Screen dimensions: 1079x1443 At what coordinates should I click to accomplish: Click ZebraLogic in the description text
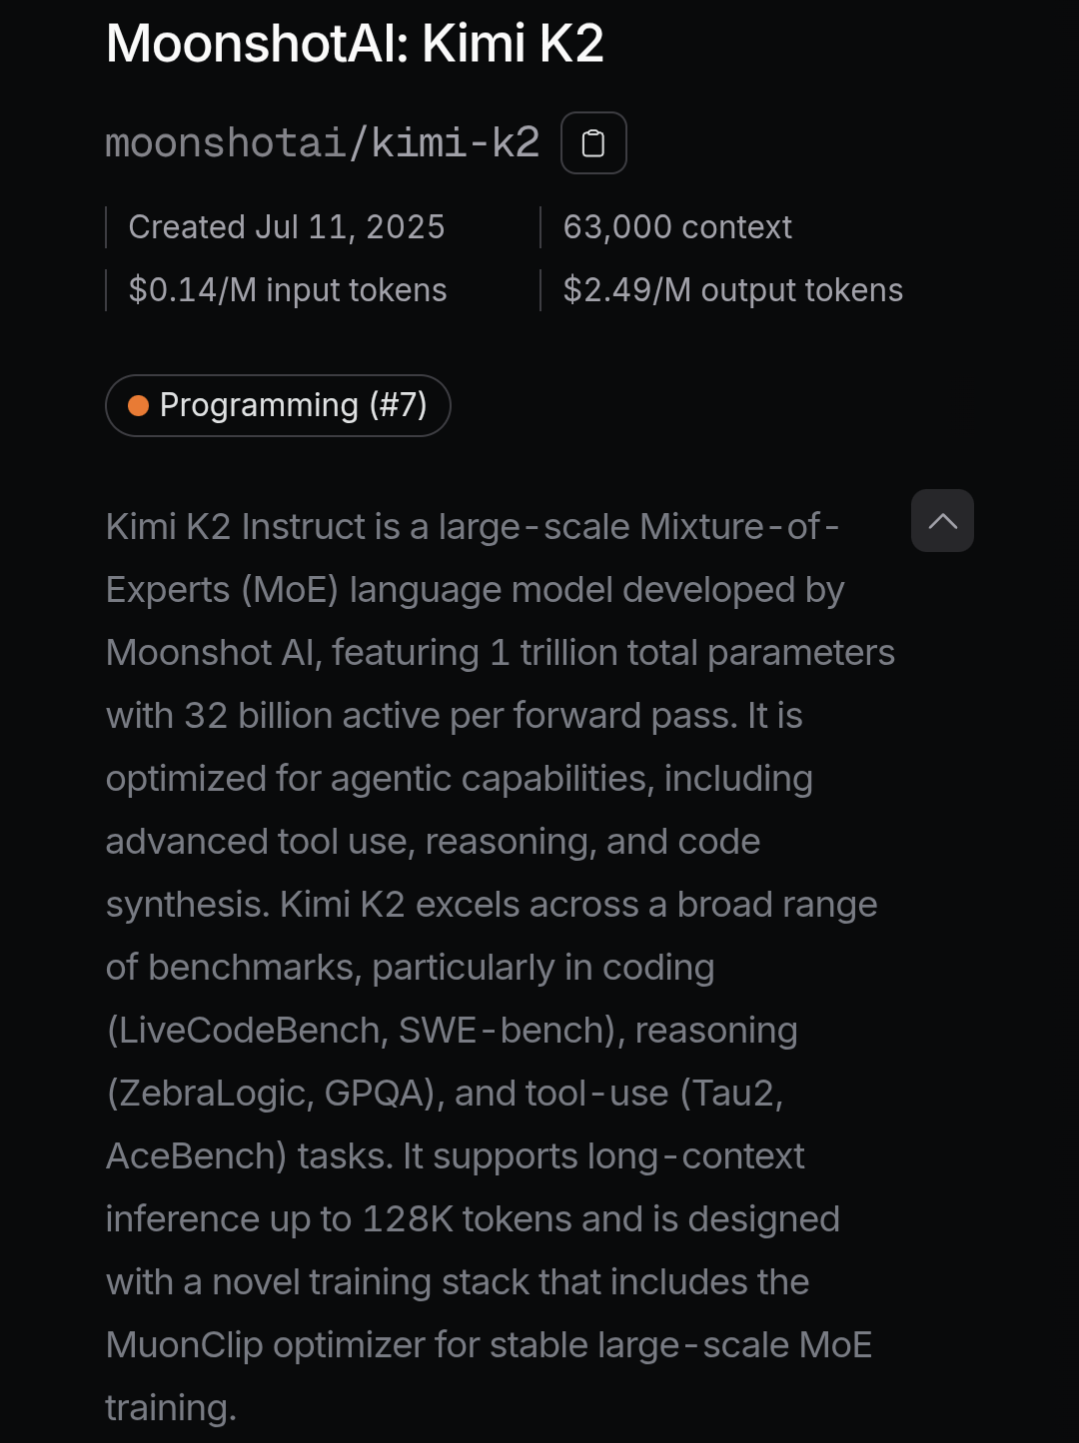(x=214, y=1093)
